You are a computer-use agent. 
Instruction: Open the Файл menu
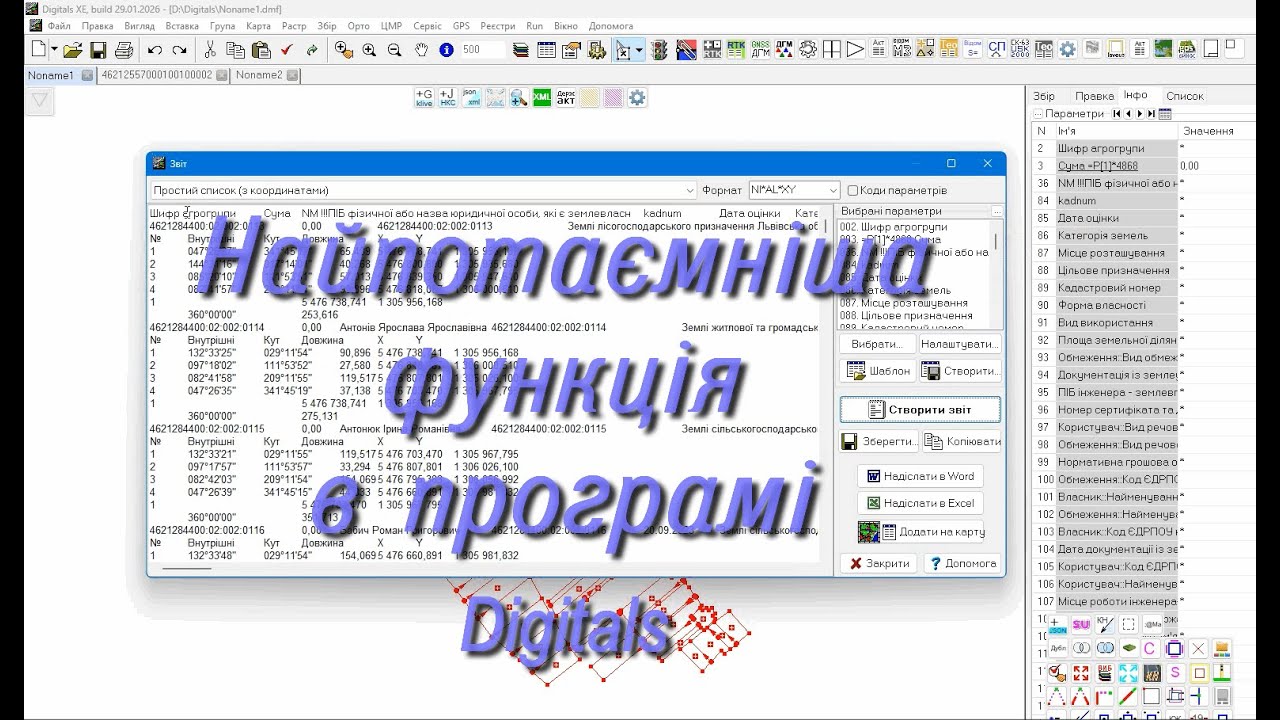click(58, 26)
